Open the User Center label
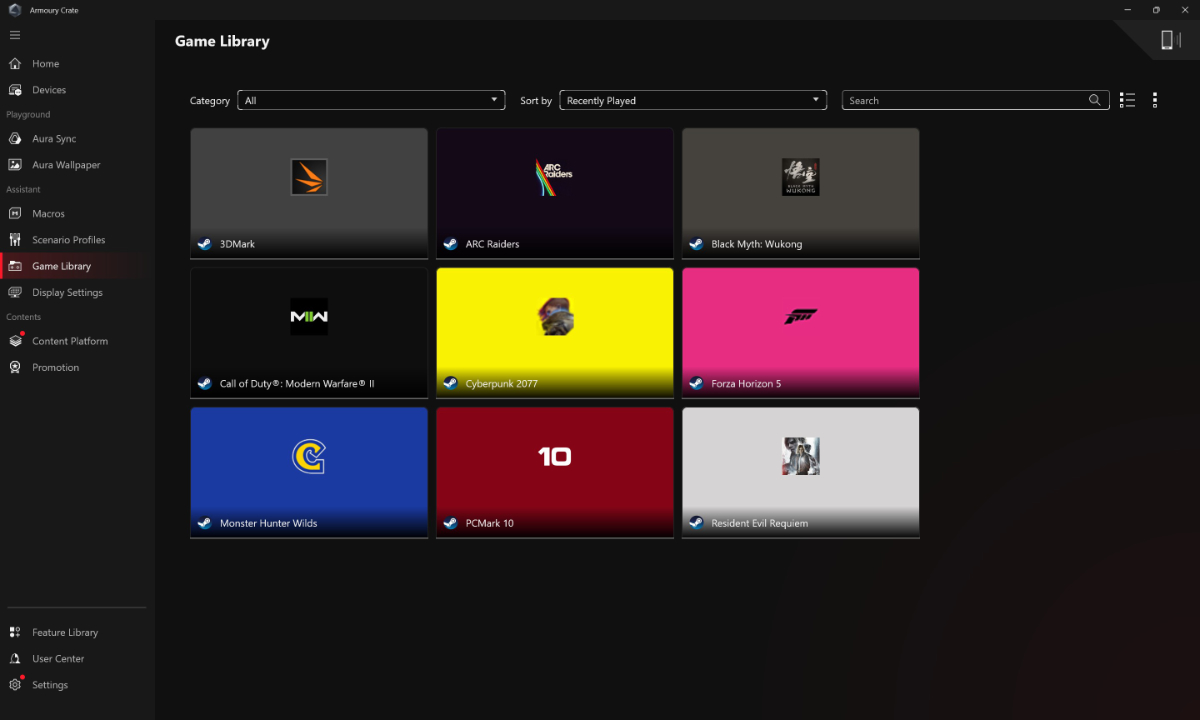 click(x=58, y=659)
